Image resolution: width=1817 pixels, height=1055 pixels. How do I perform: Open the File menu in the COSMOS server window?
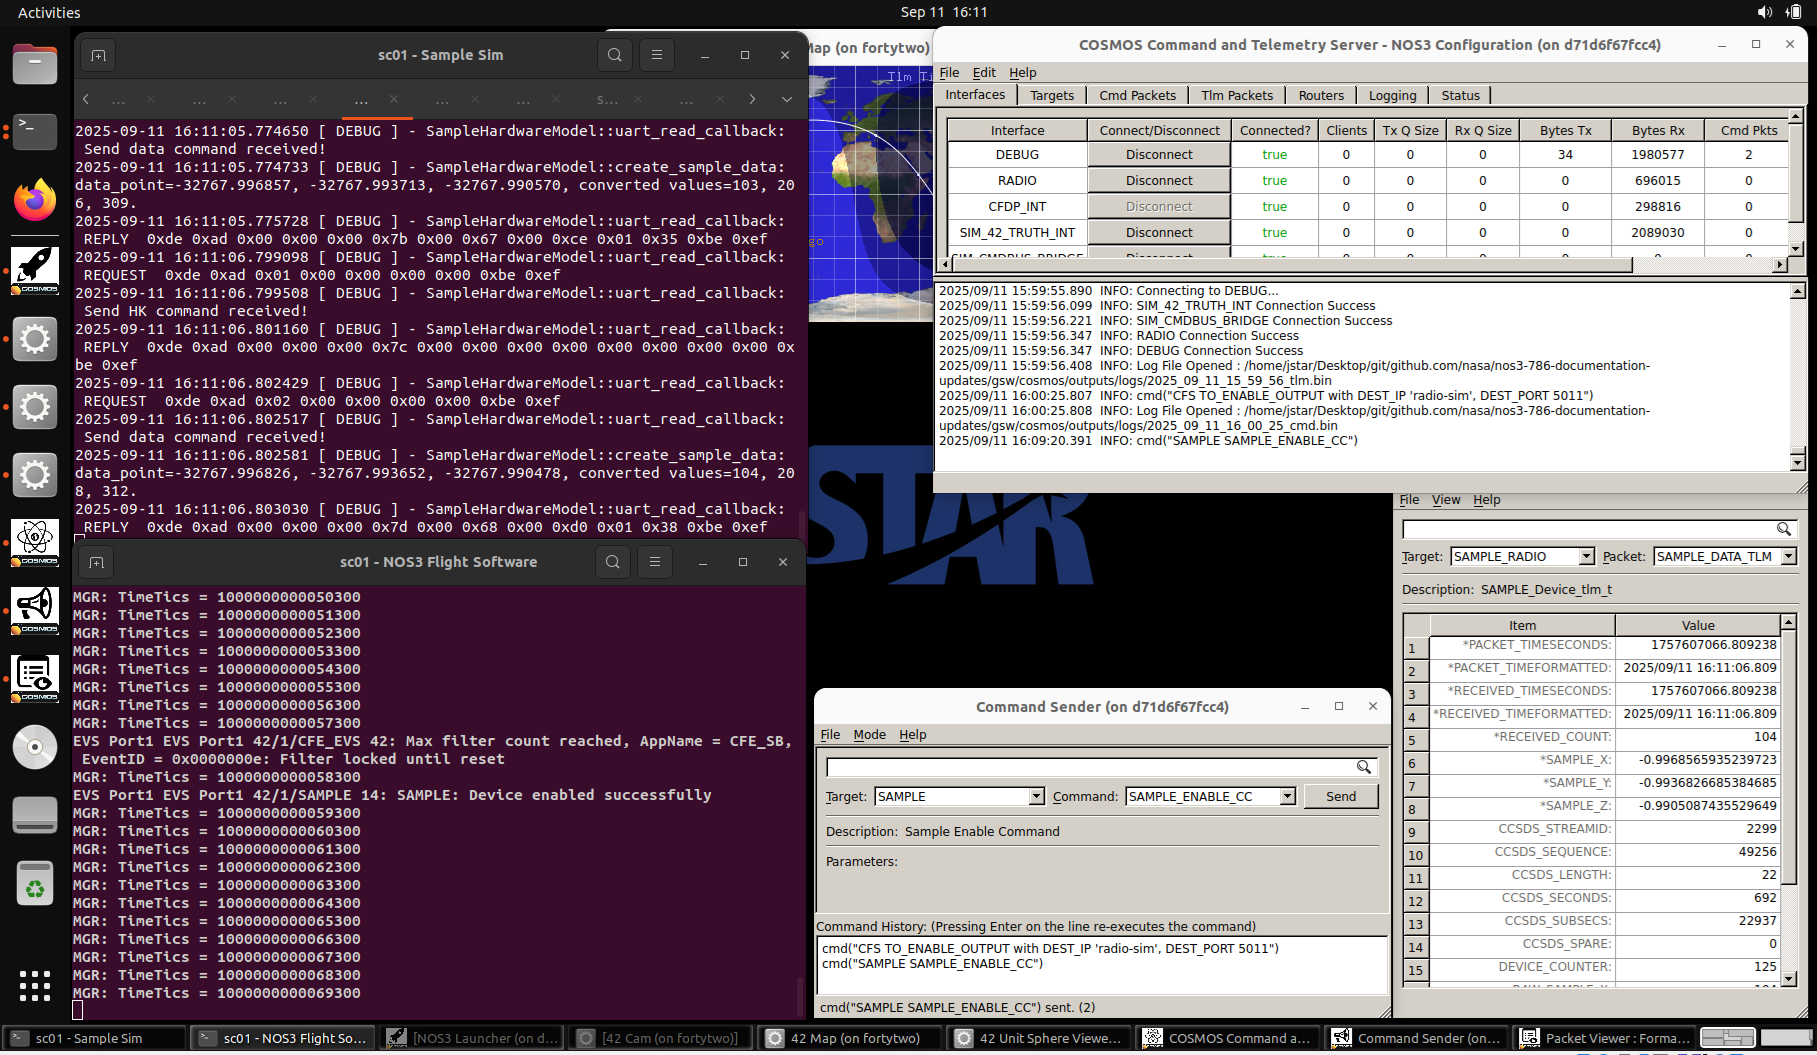(x=949, y=72)
